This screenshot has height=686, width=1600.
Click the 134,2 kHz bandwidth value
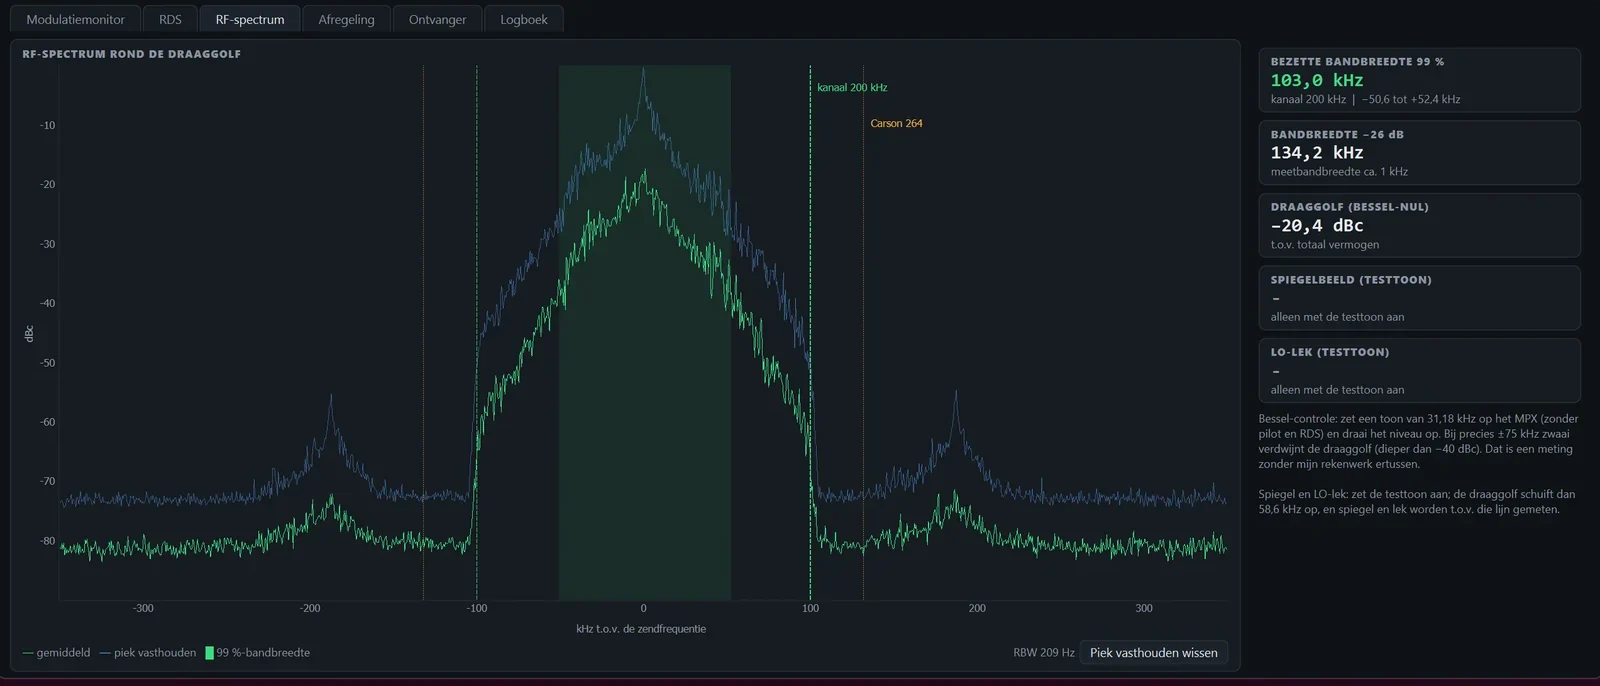click(x=1317, y=153)
